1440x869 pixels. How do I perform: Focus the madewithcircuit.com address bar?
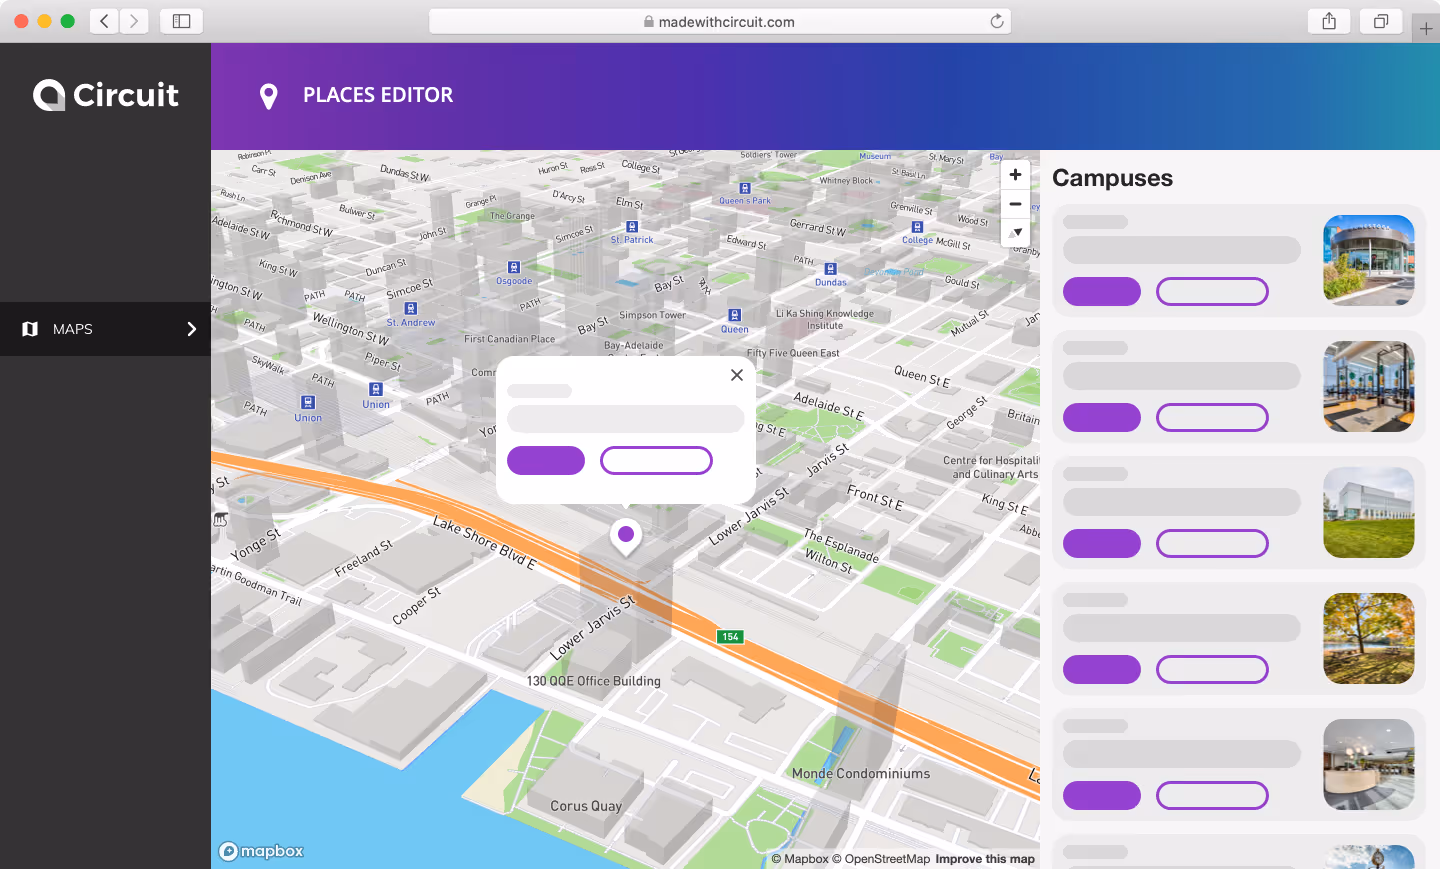(720, 21)
